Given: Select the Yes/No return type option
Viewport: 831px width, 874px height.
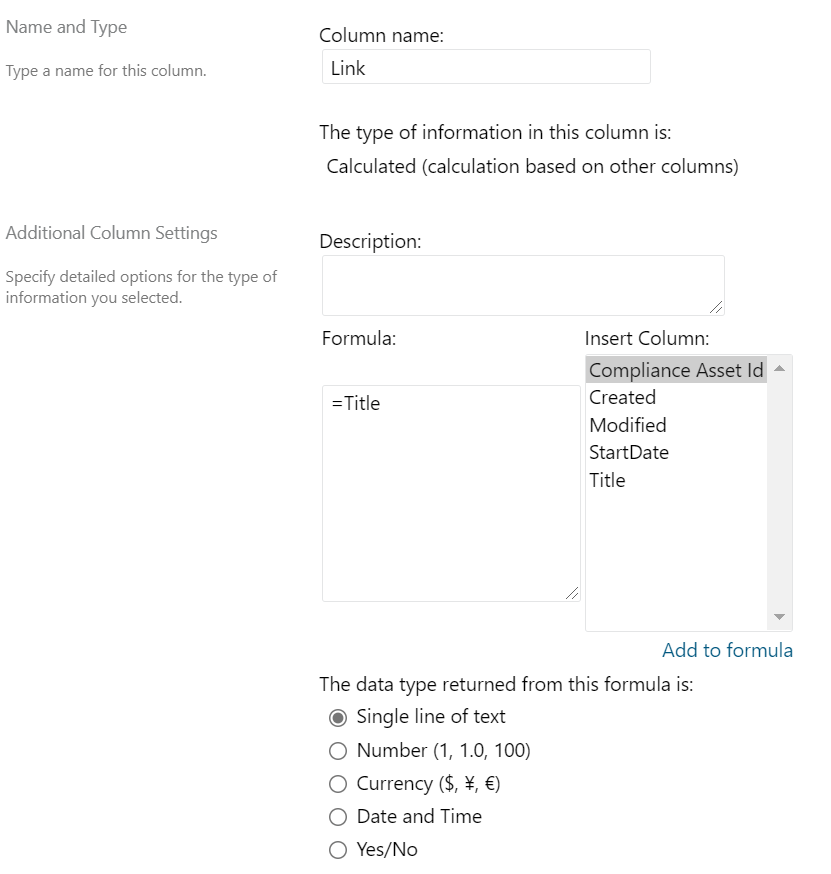Looking at the screenshot, I should click(338, 850).
